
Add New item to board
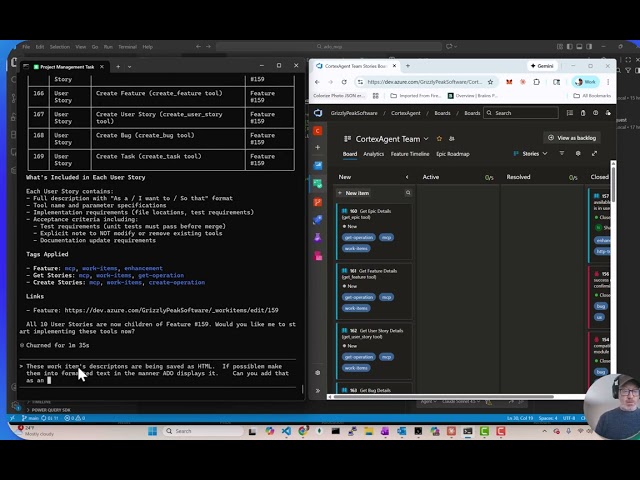point(353,193)
